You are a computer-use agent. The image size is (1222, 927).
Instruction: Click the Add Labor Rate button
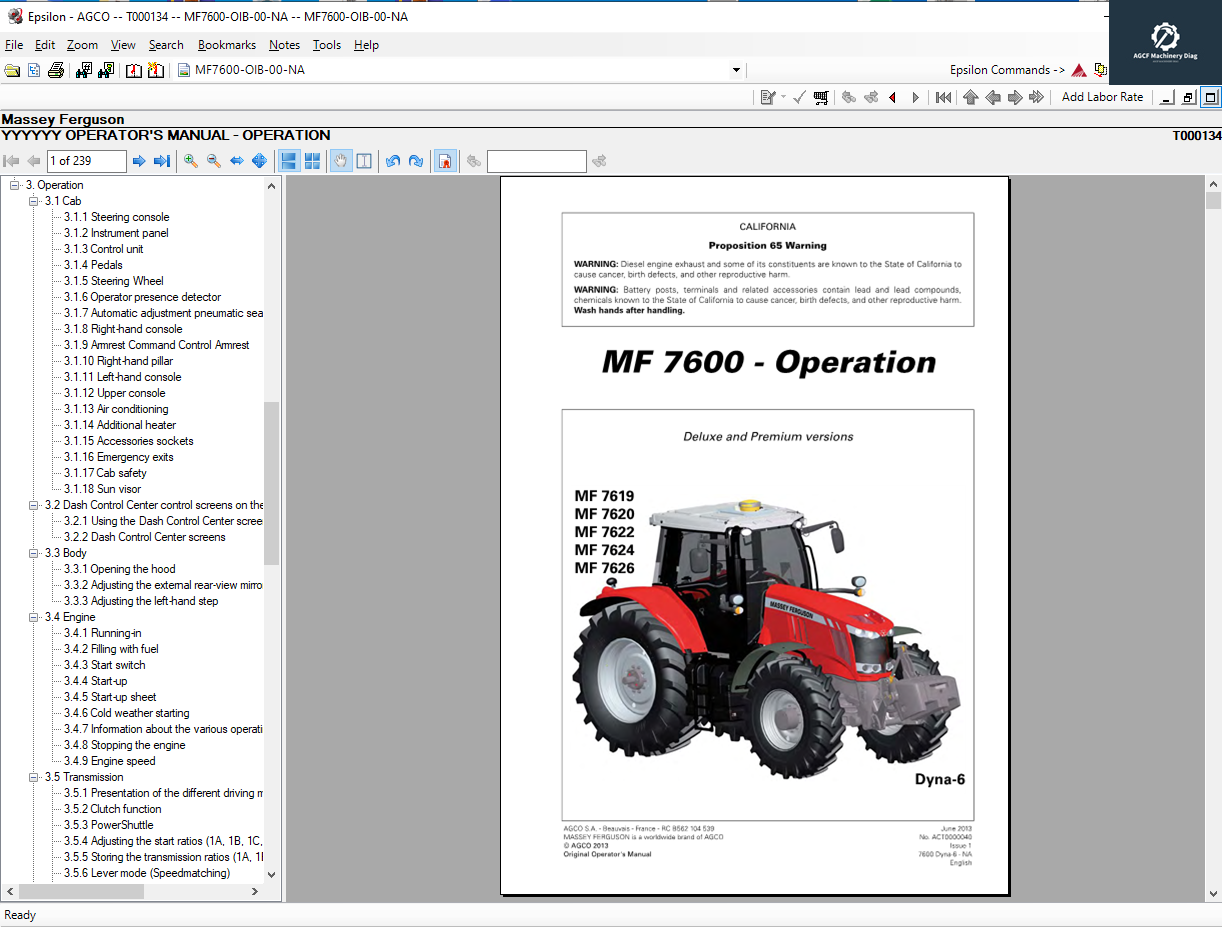[x=1102, y=97]
